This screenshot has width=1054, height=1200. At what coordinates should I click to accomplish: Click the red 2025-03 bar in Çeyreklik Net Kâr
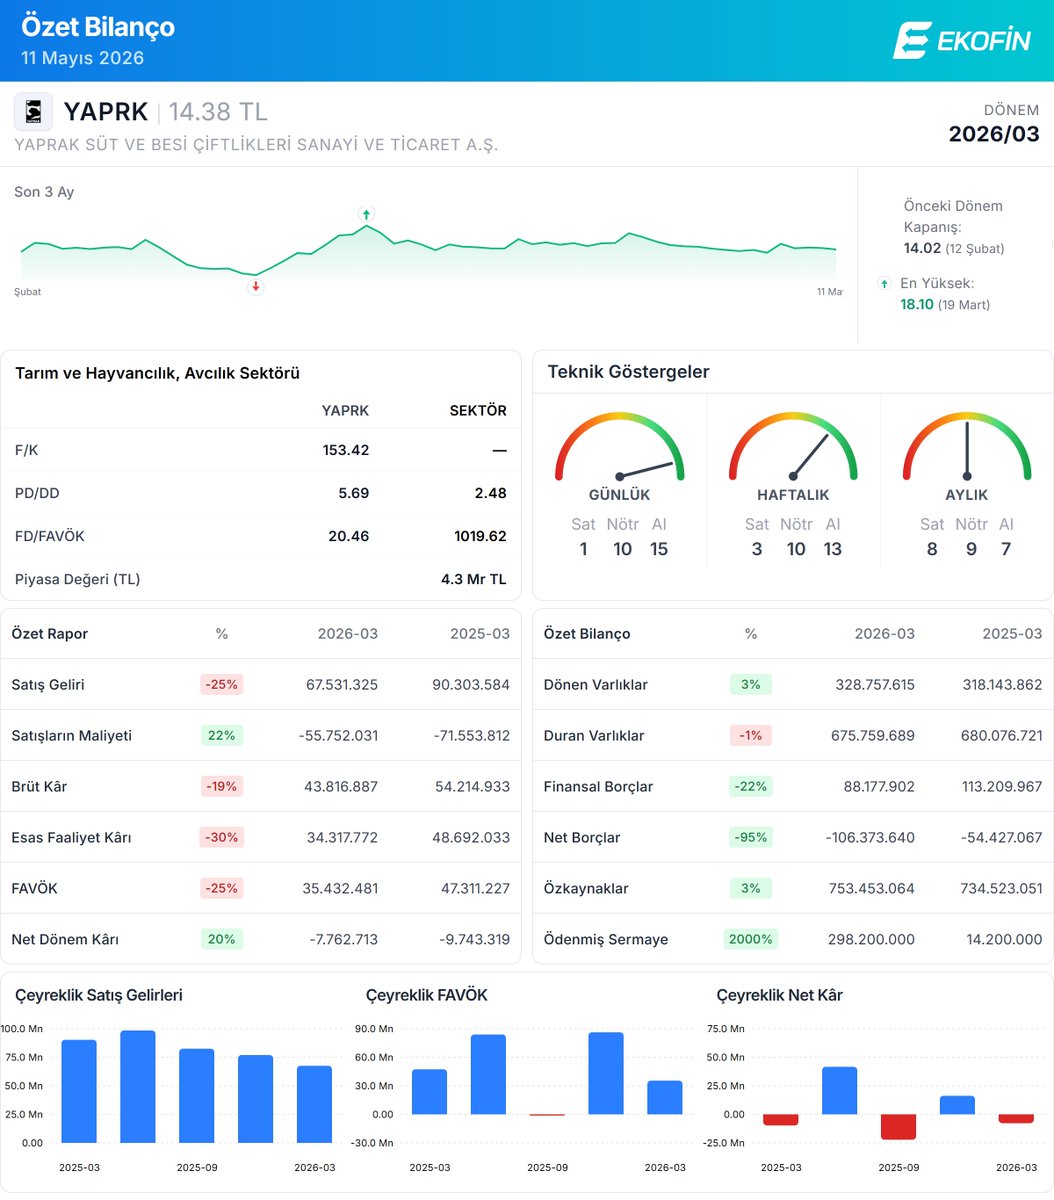pyautogui.click(x=782, y=1120)
